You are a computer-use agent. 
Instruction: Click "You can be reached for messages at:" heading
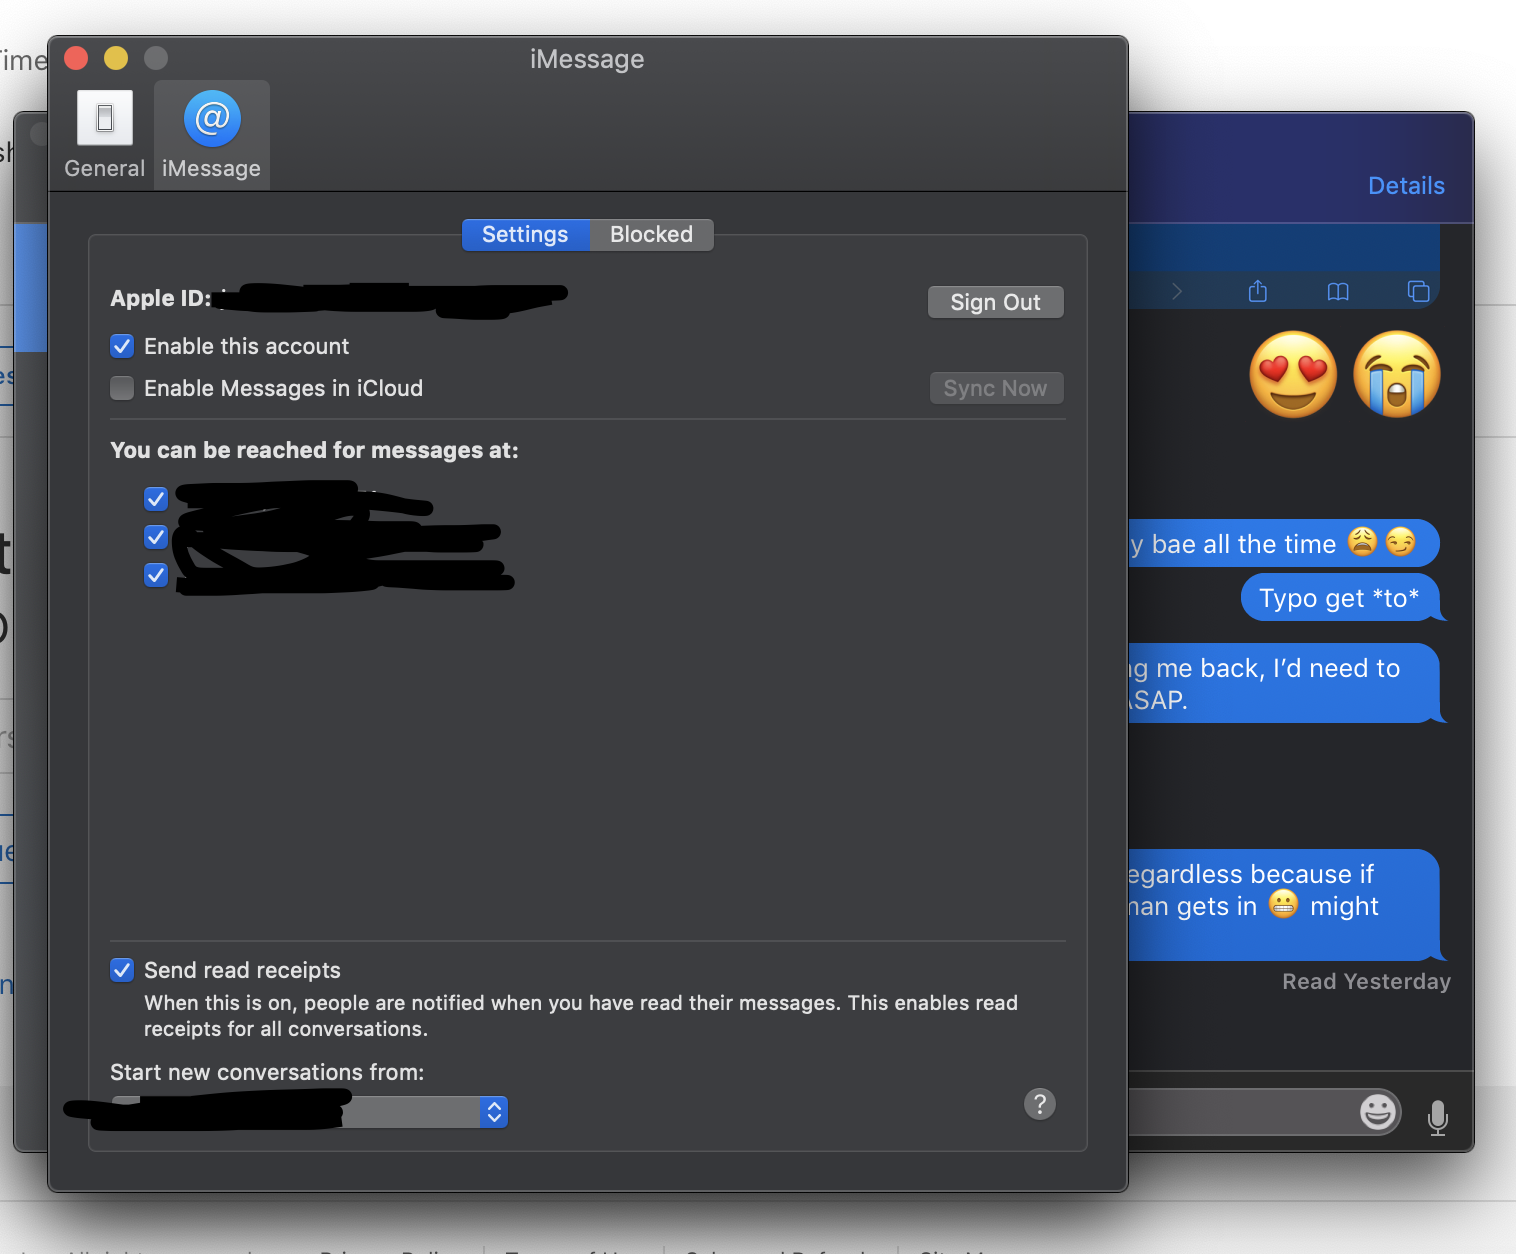tap(314, 450)
